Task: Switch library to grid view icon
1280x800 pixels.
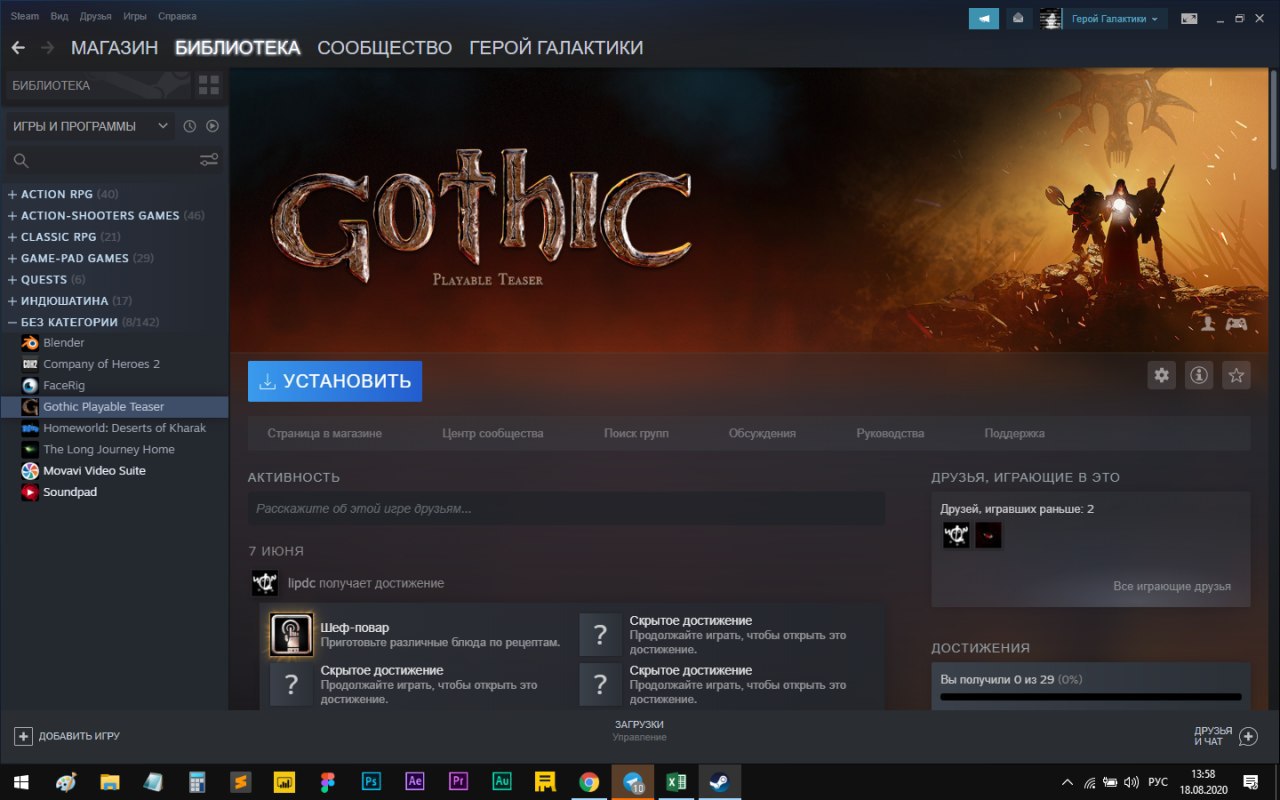Action: 208,85
